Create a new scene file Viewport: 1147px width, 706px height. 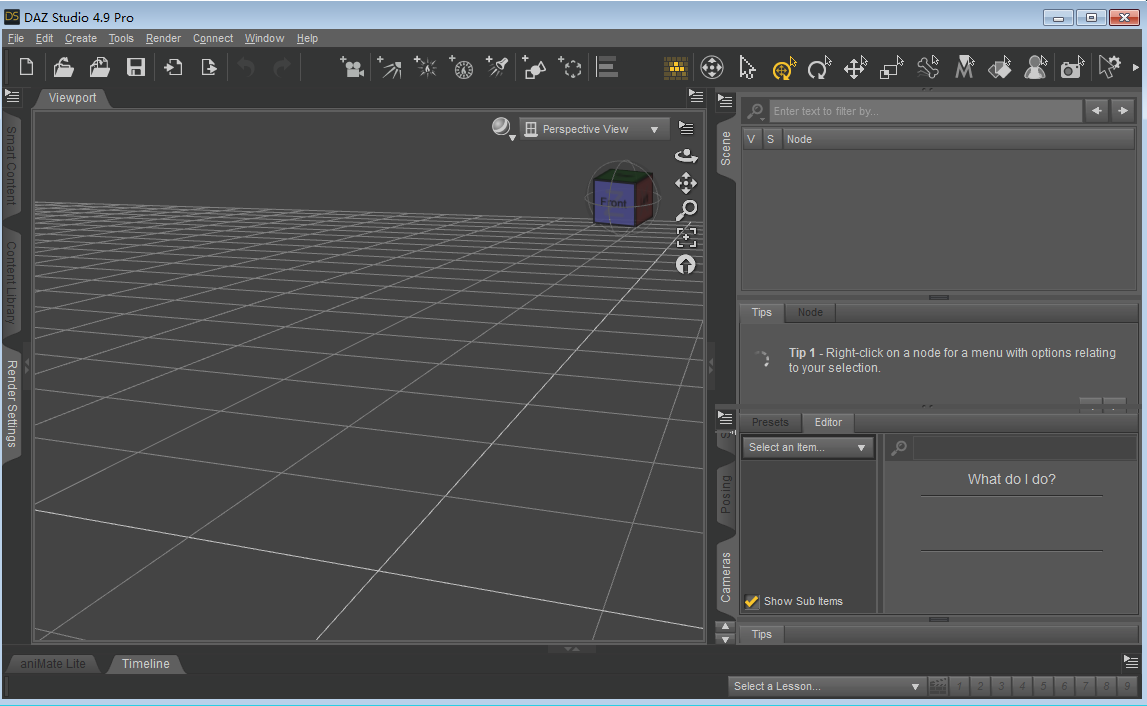click(26, 67)
